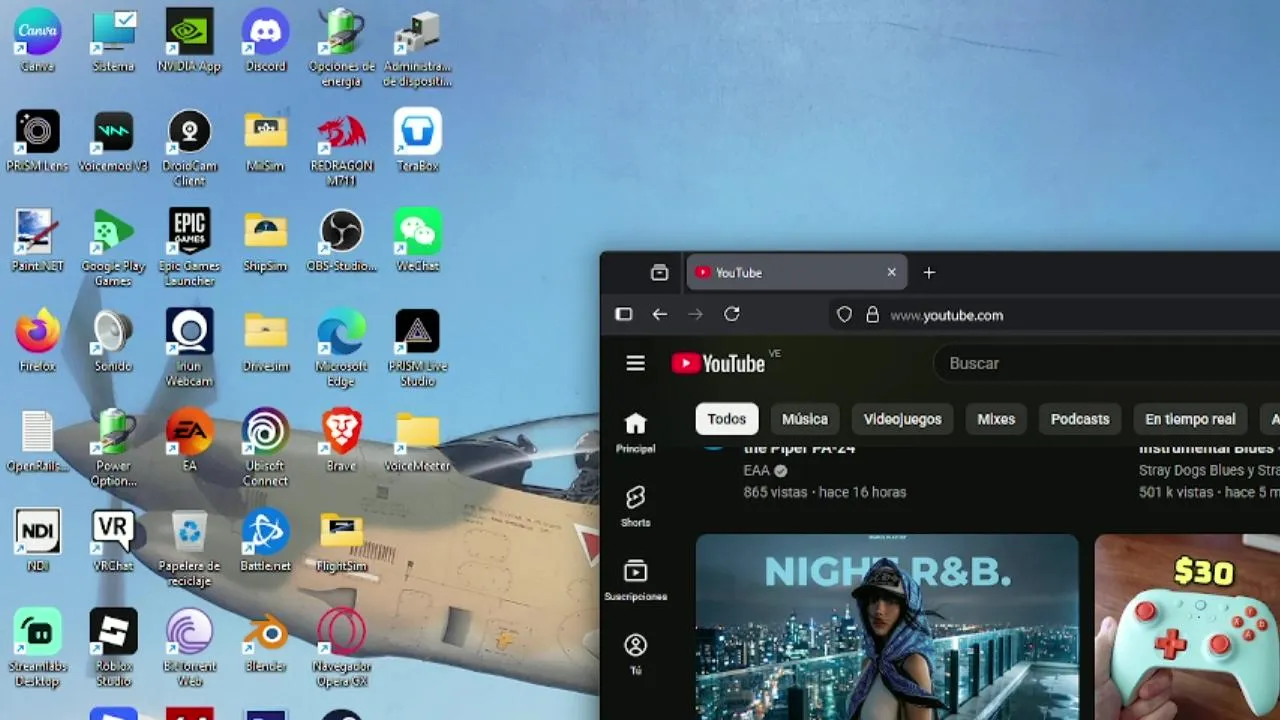Viewport: 1280px width, 720px height.
Task: Click the Buscar search field
Action: [1107, 363]
